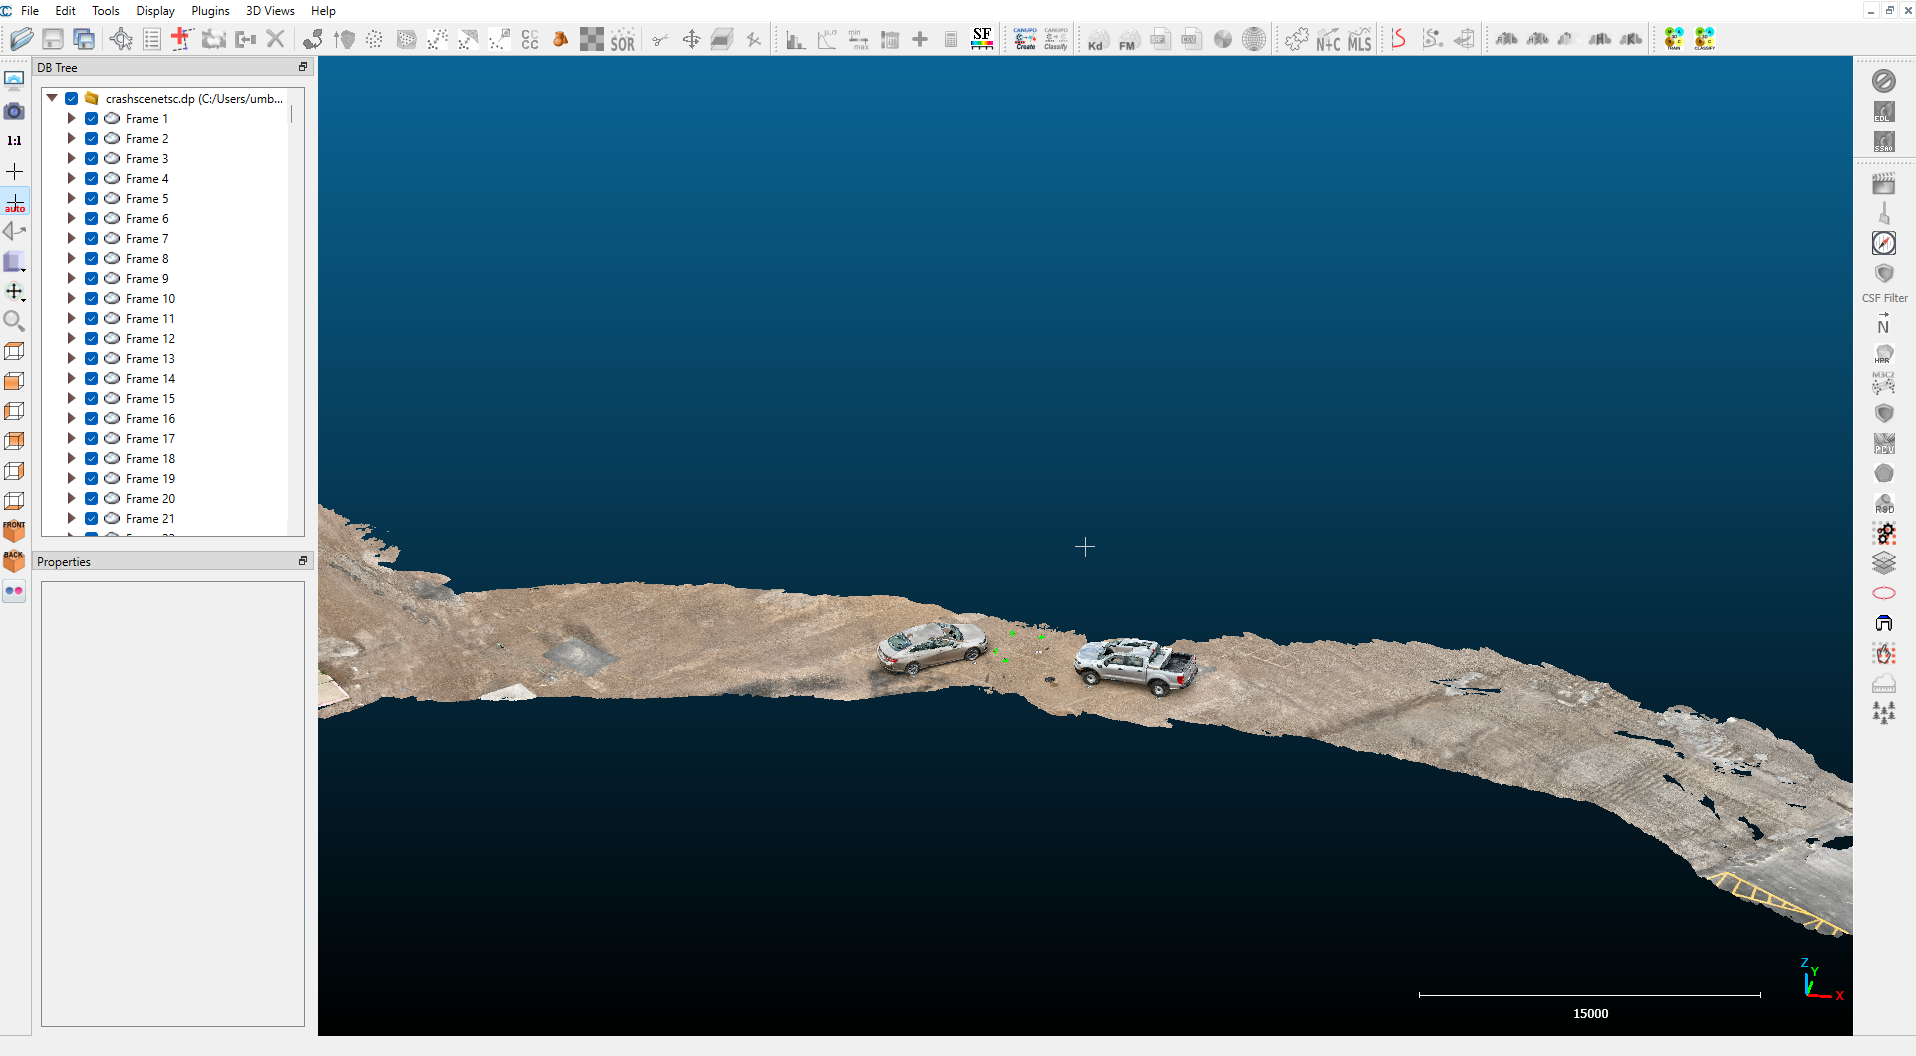The height and width of the screenshot is (1056, 1916).
Task: Uncheck the Frame 1 visibility checkbox
Action: (x=92, y=118)
